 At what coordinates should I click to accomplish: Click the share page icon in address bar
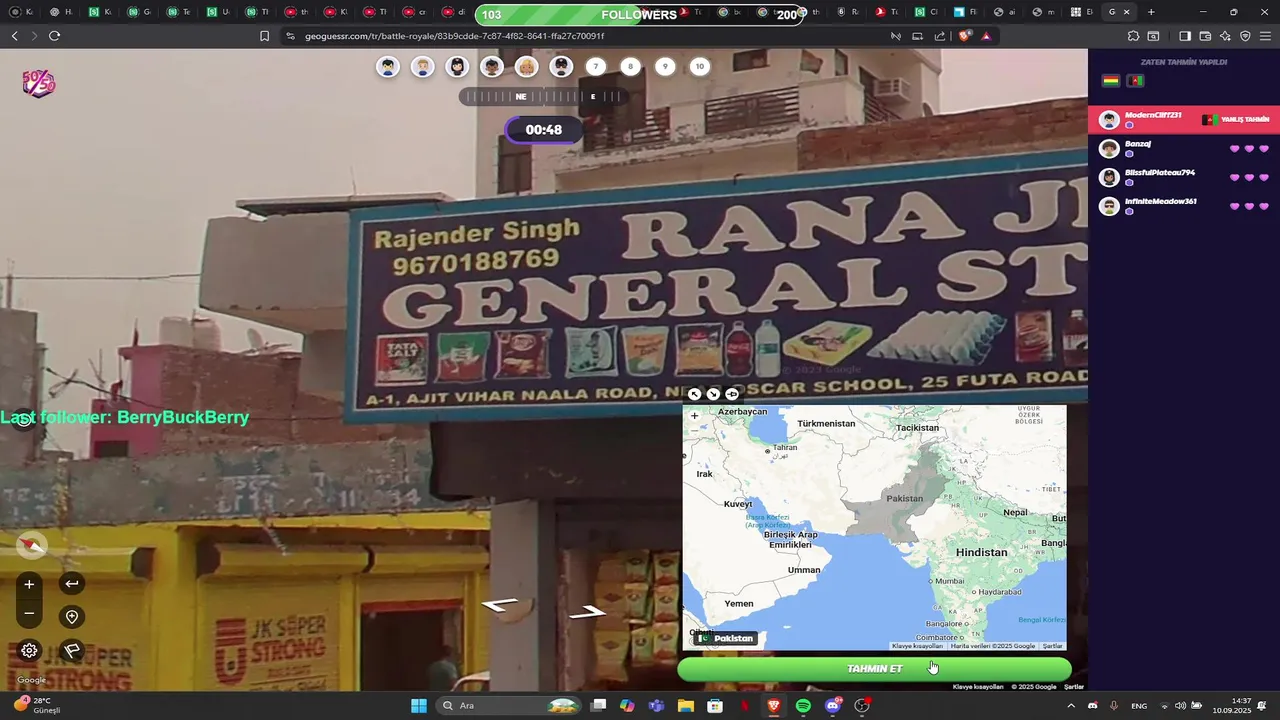click(x=940, y=36)
